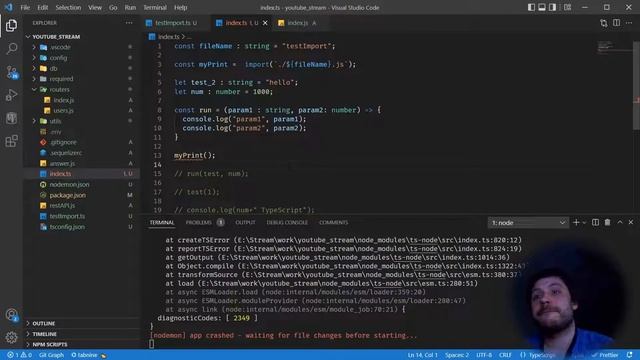
Task: Open the Extensions view icon
Action: click(11, 141)
